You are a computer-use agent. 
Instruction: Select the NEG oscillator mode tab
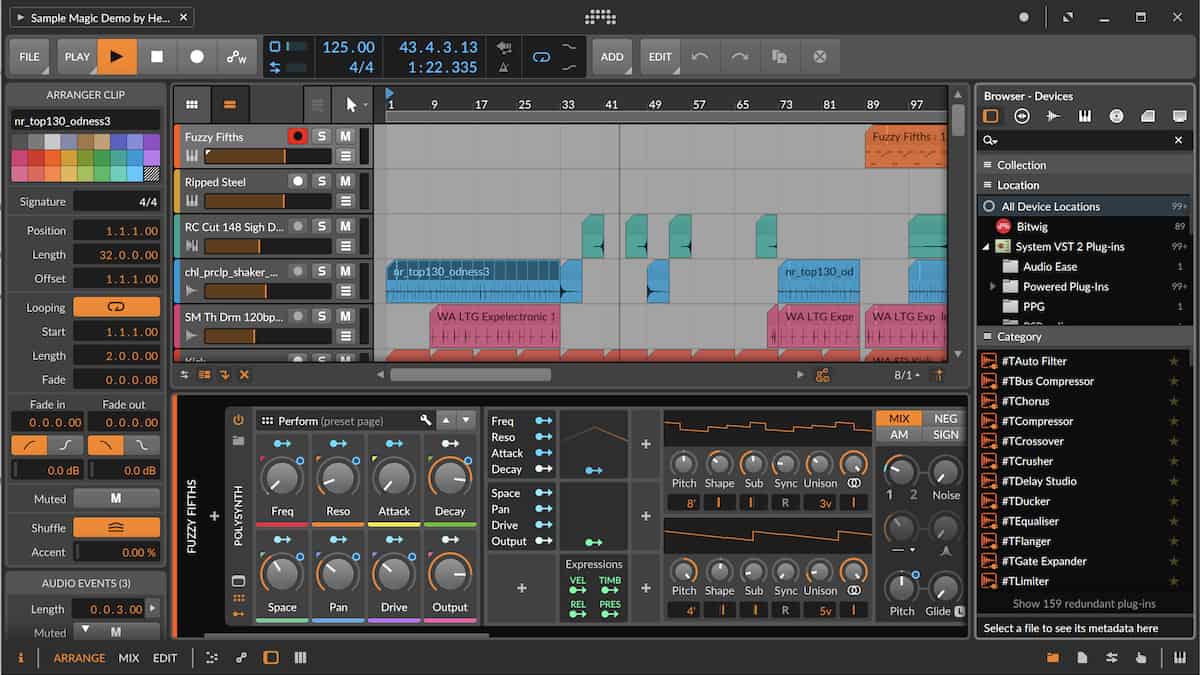(945, 419)
